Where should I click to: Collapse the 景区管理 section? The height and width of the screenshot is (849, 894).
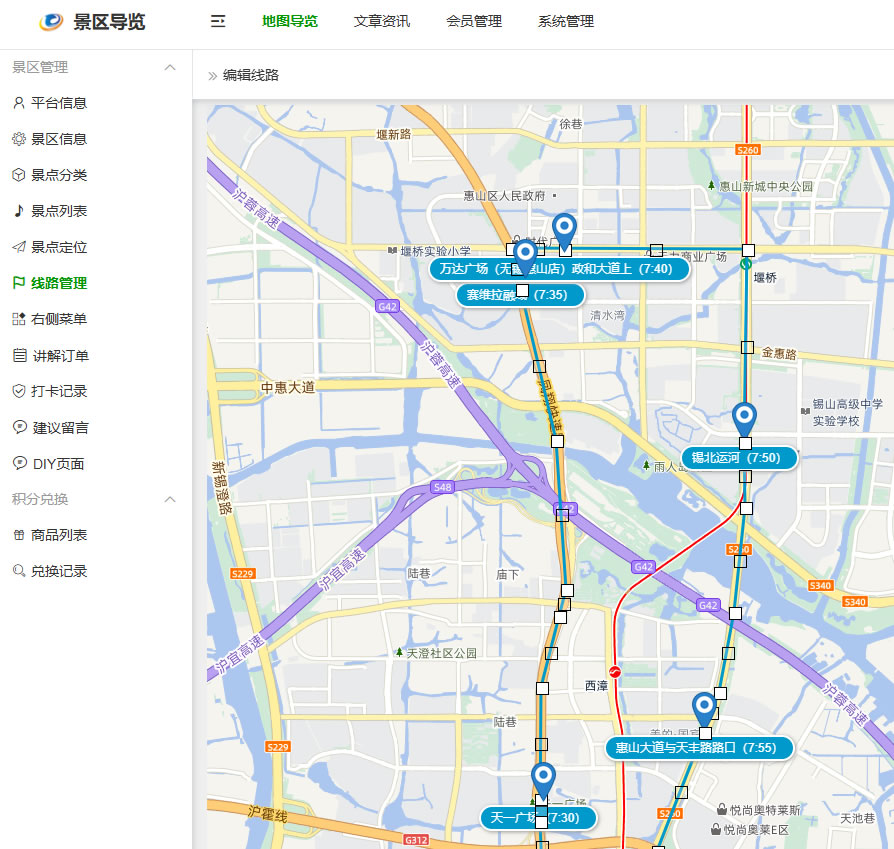coord(170,67)
